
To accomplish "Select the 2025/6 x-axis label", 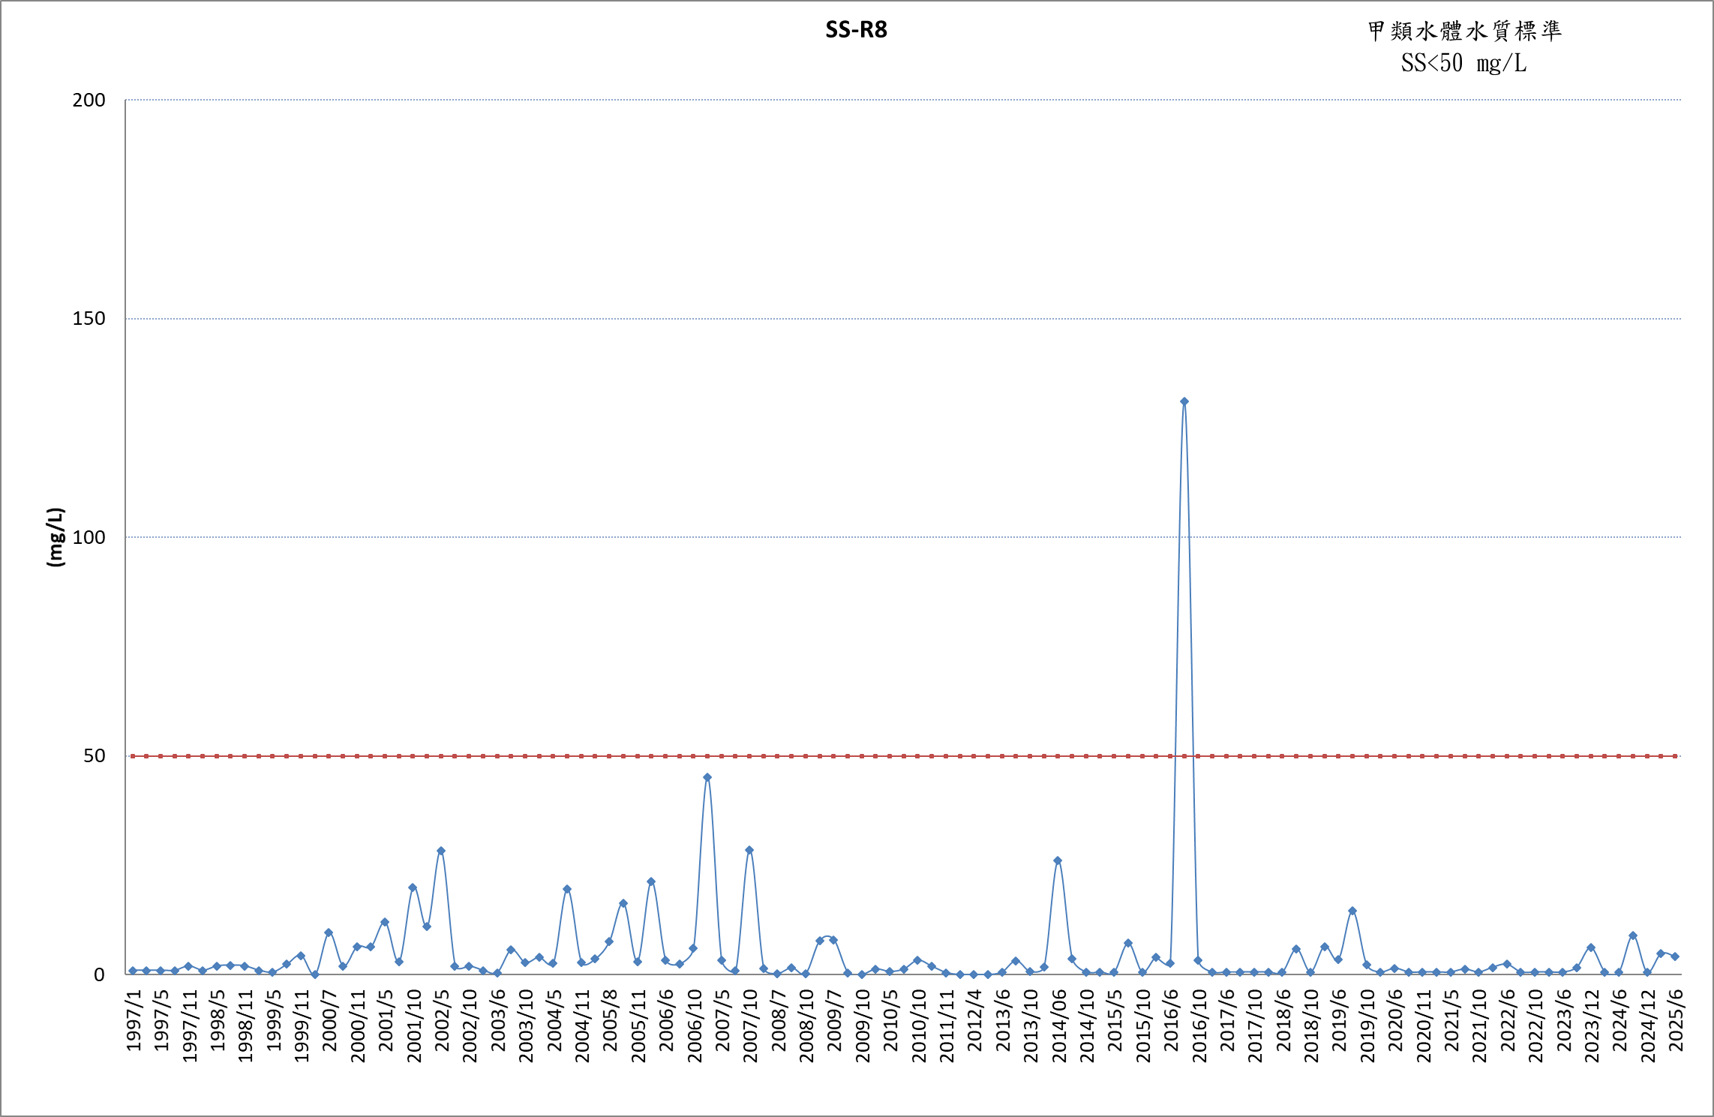I will pyautogui.click(x=1676, y=1021).
